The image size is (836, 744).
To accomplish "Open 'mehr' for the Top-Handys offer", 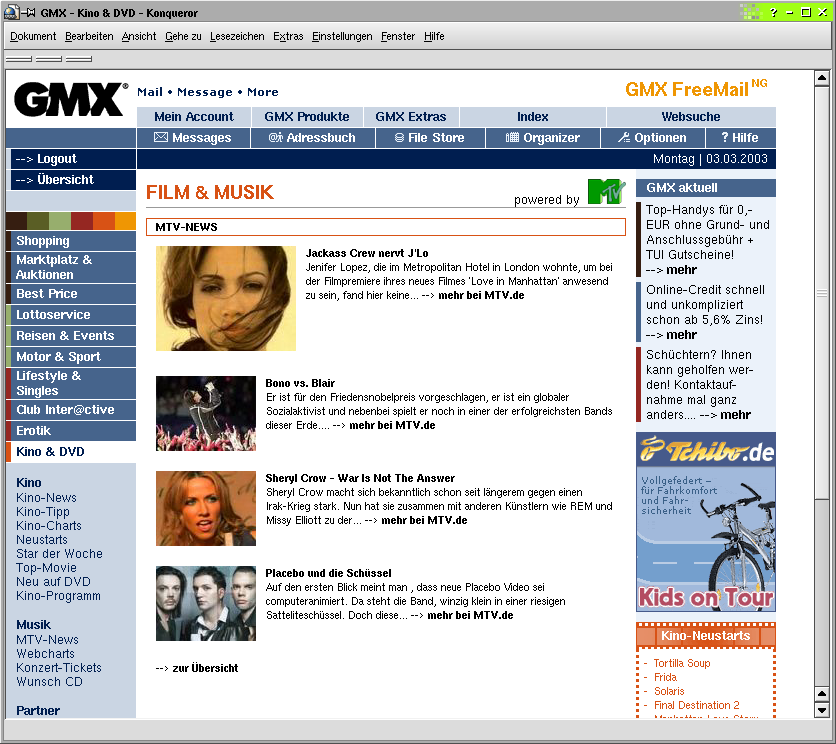I will click(681, 270).
